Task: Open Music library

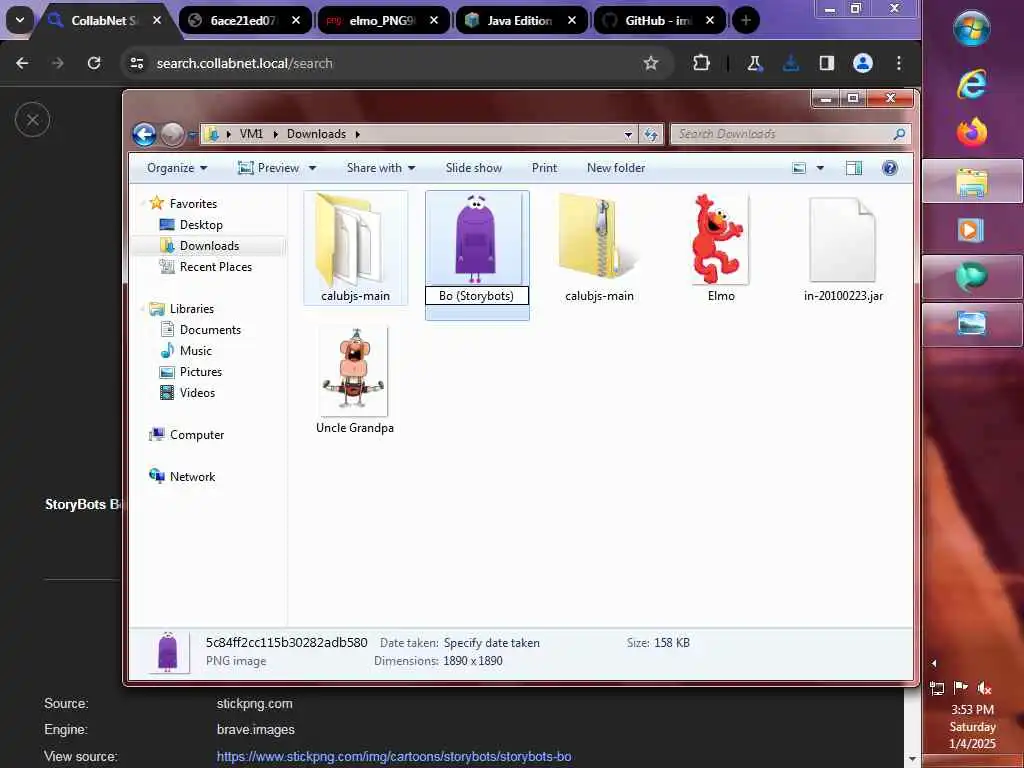Action: click(195, 351)
